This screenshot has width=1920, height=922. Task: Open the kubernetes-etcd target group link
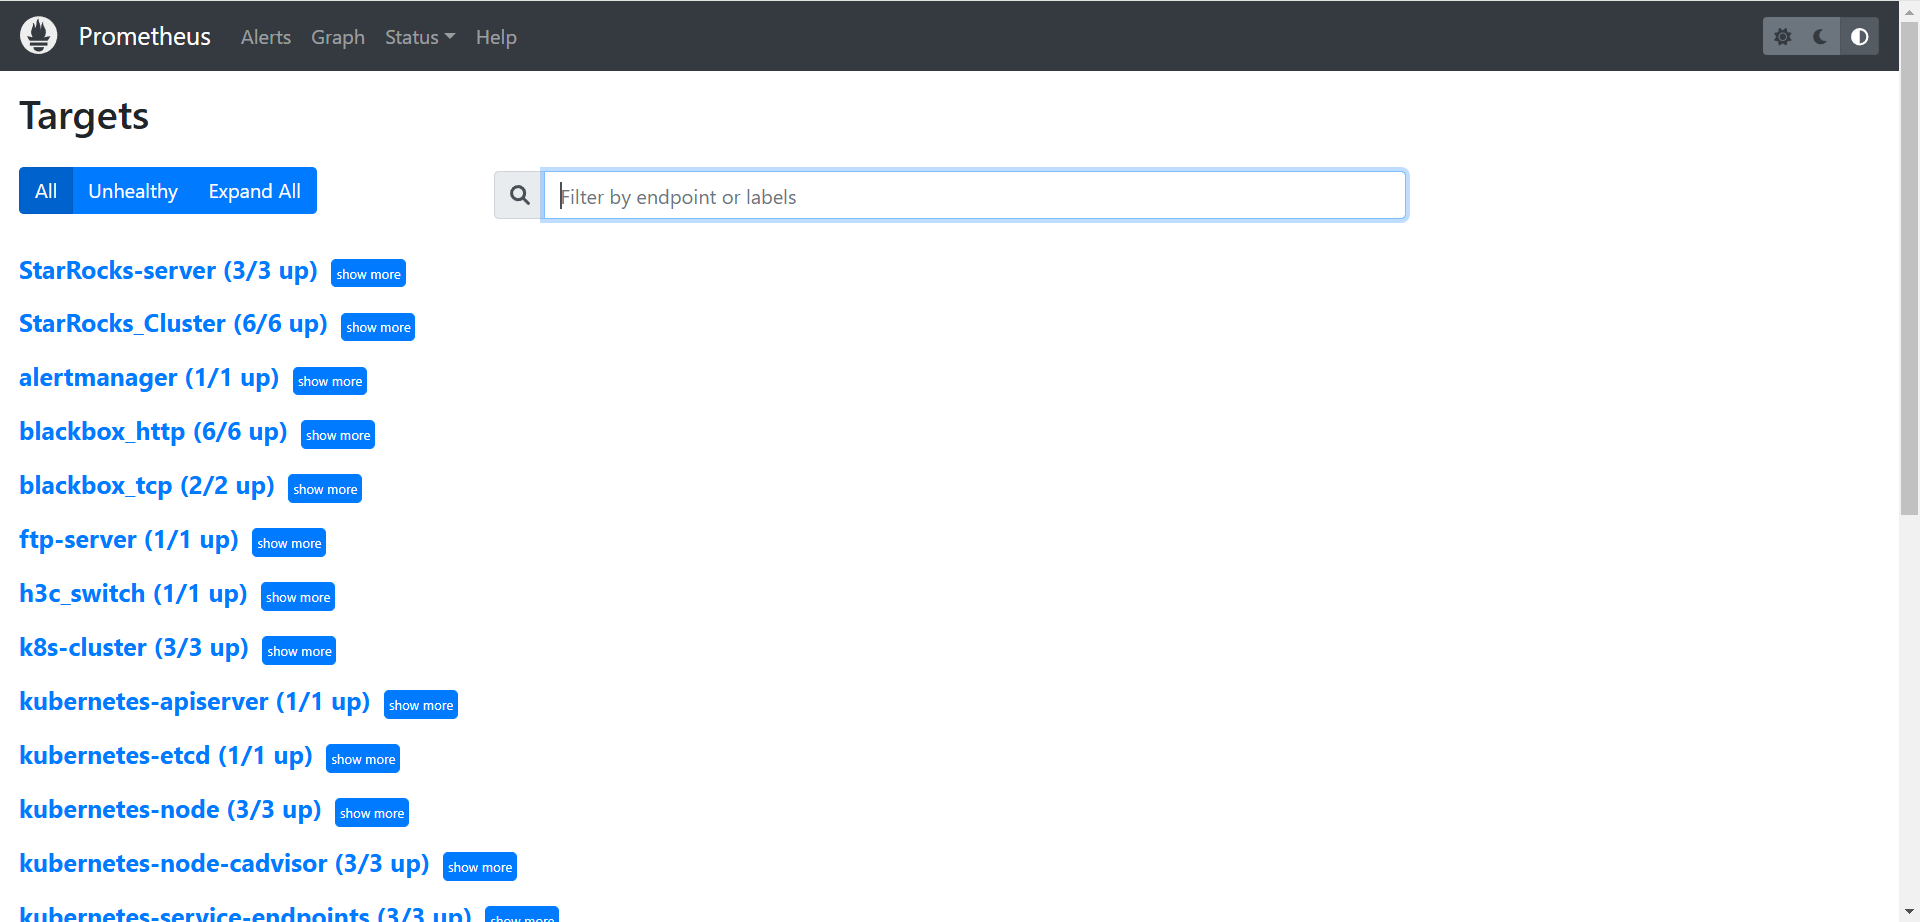tap(166, 756)
